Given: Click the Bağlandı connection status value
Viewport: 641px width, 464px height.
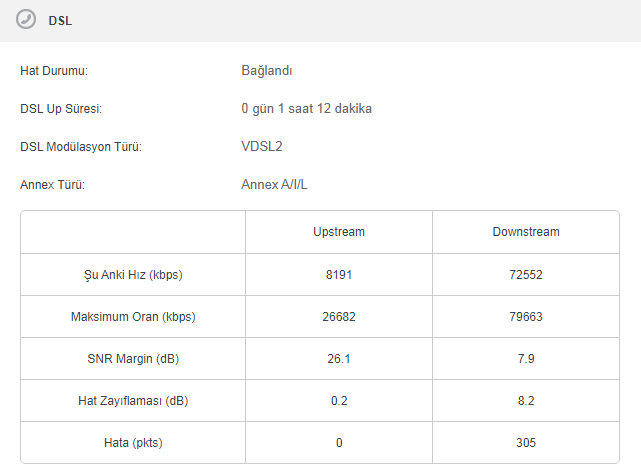Looking at the screenshot, I should (x=266, y=71).
